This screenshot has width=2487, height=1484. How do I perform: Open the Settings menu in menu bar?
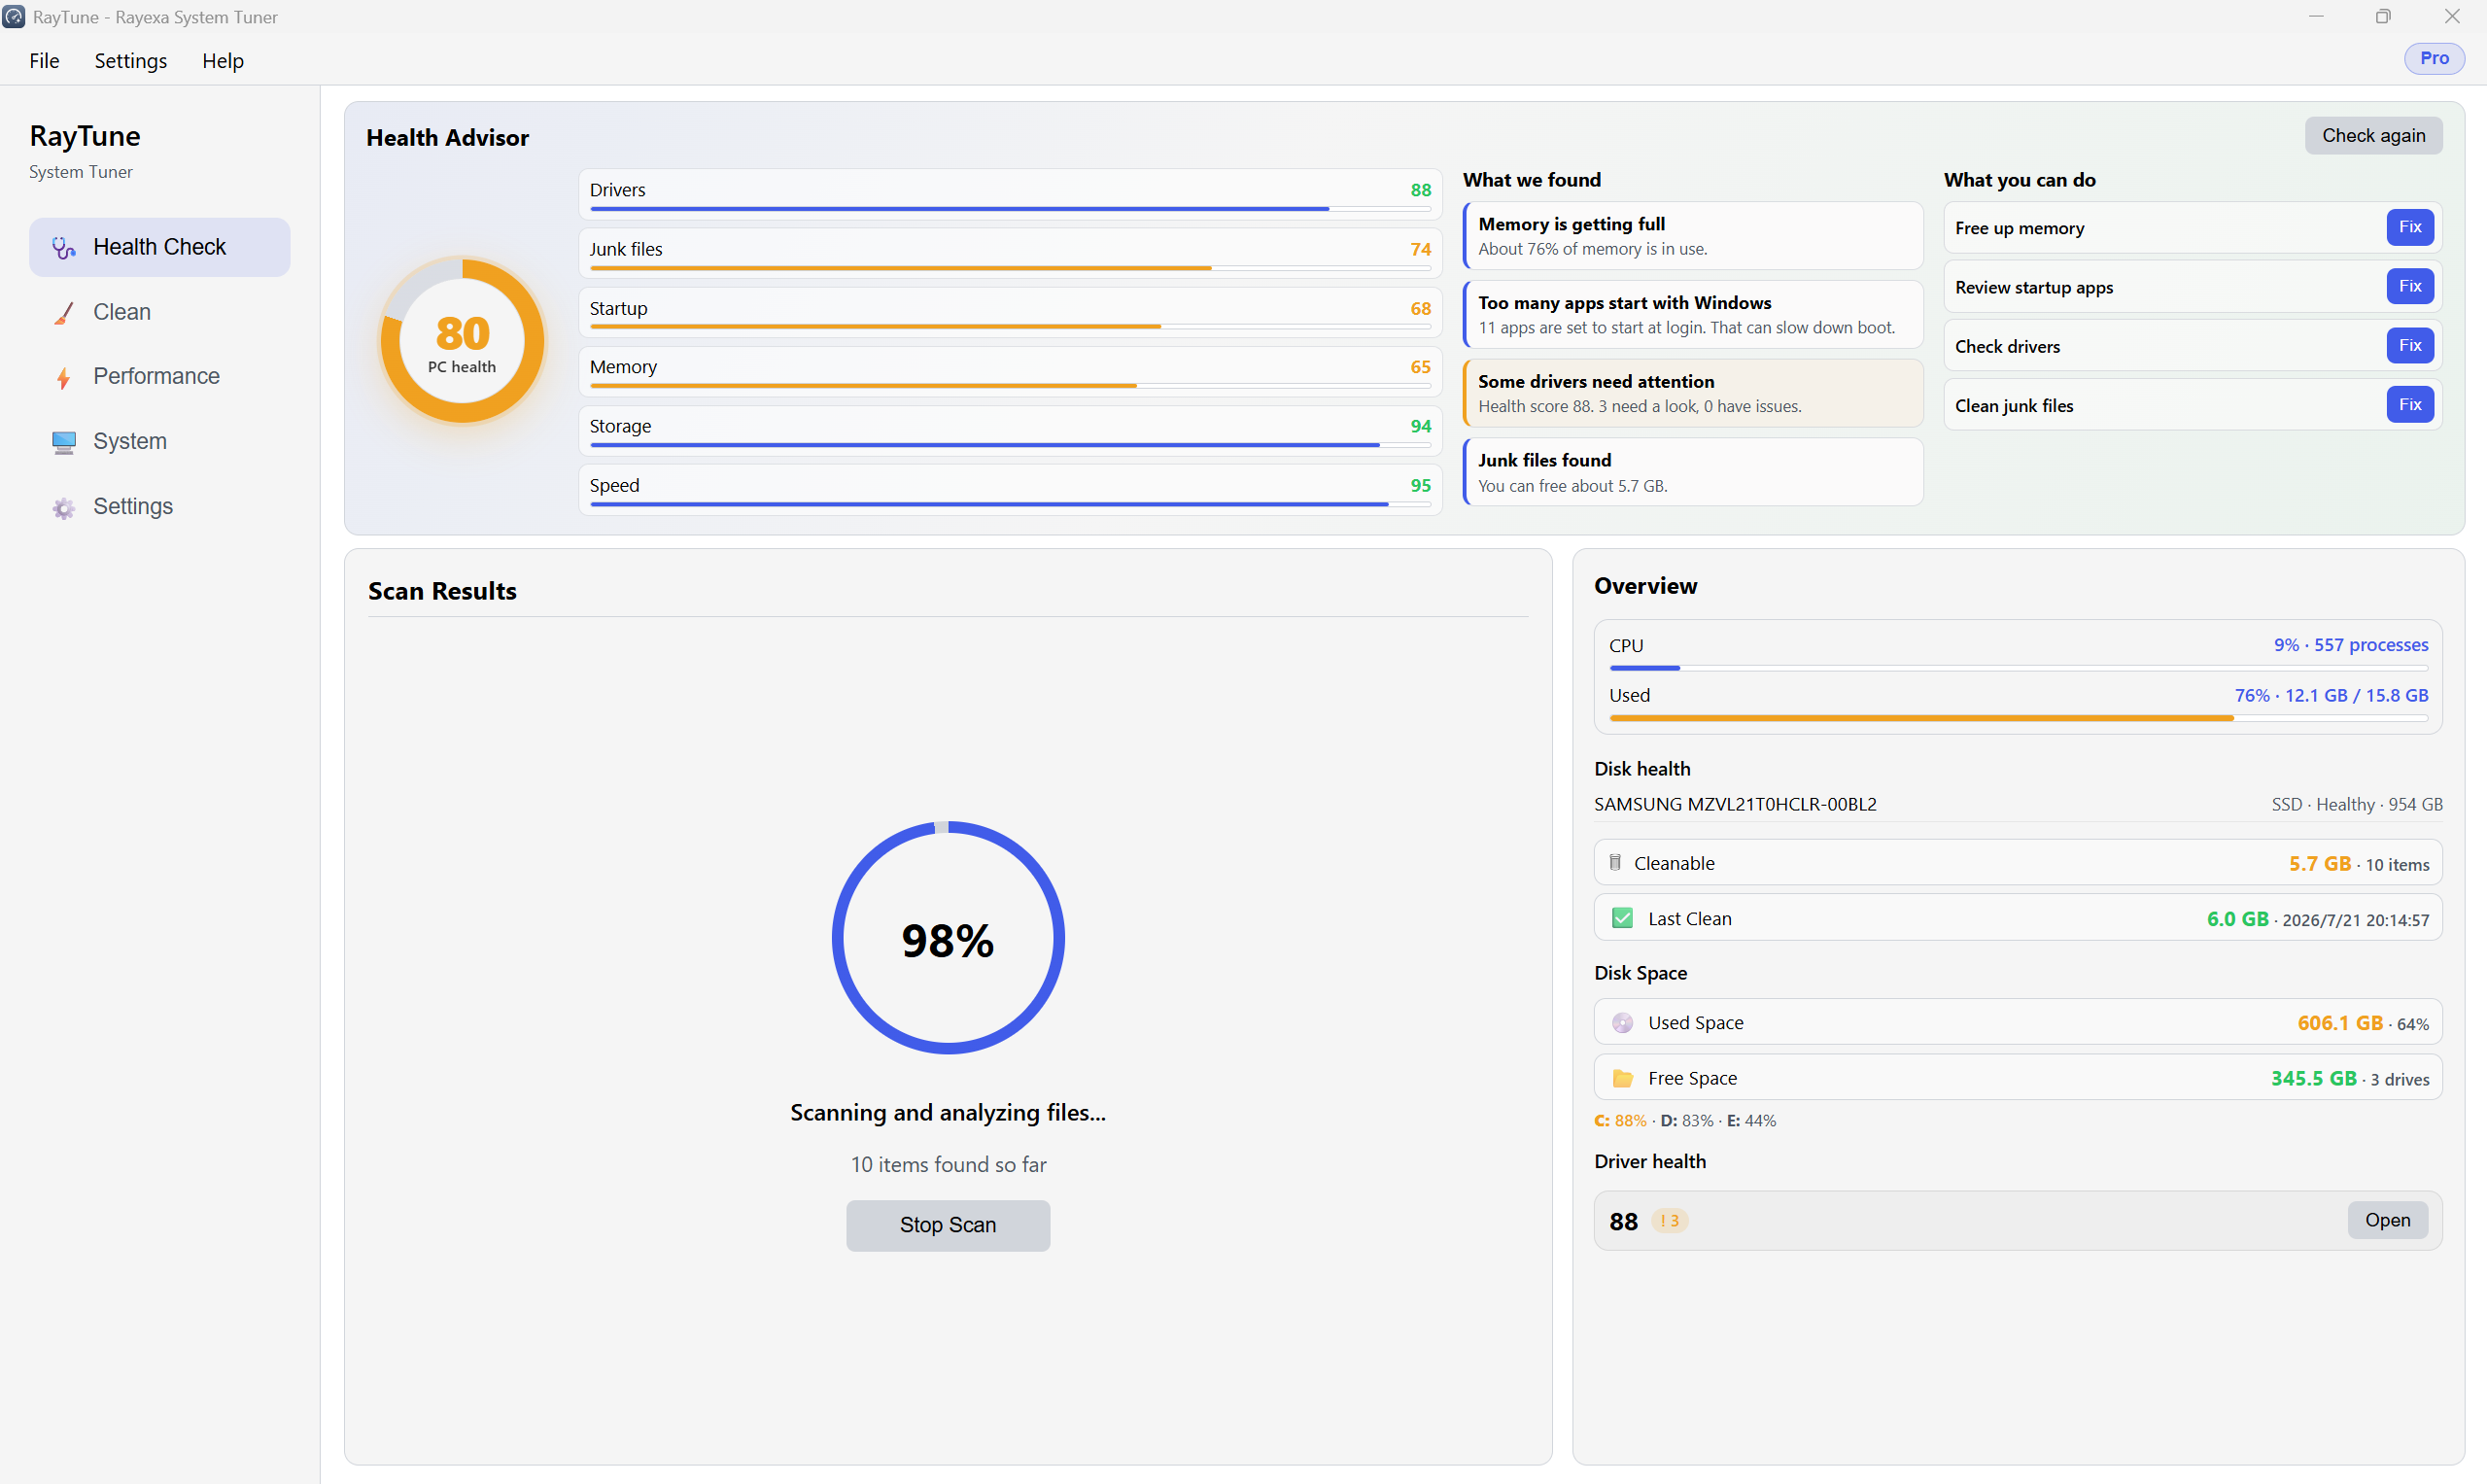pos(131,60)
